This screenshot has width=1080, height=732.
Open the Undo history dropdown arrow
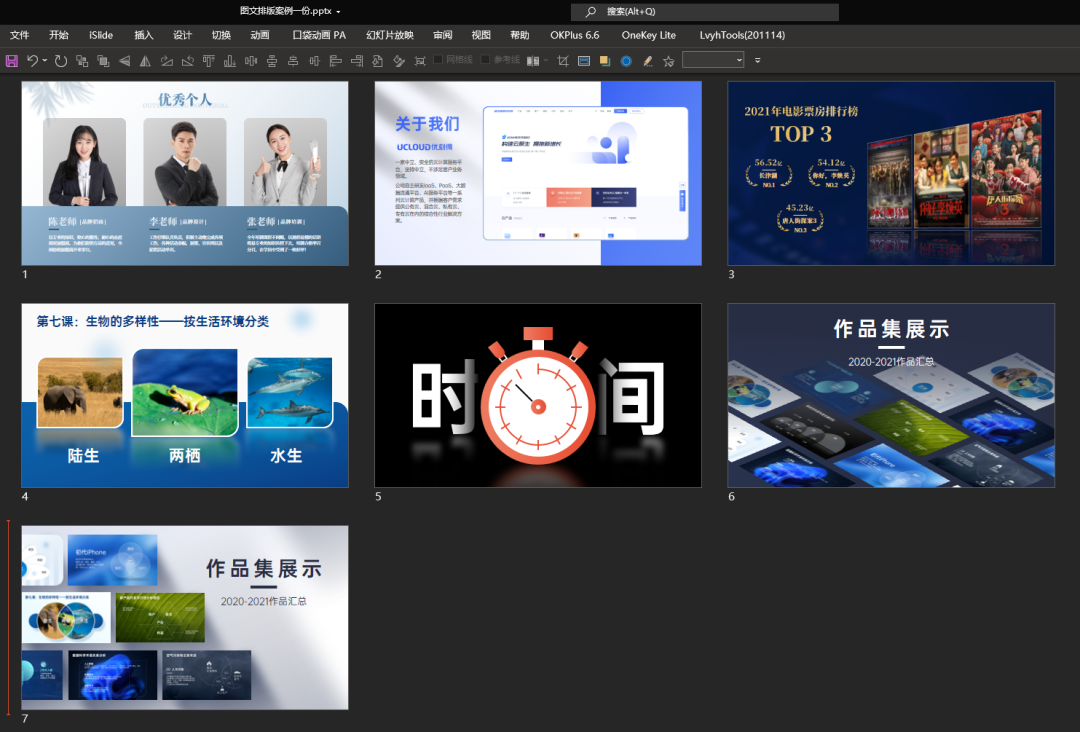(x=45, y=61)
